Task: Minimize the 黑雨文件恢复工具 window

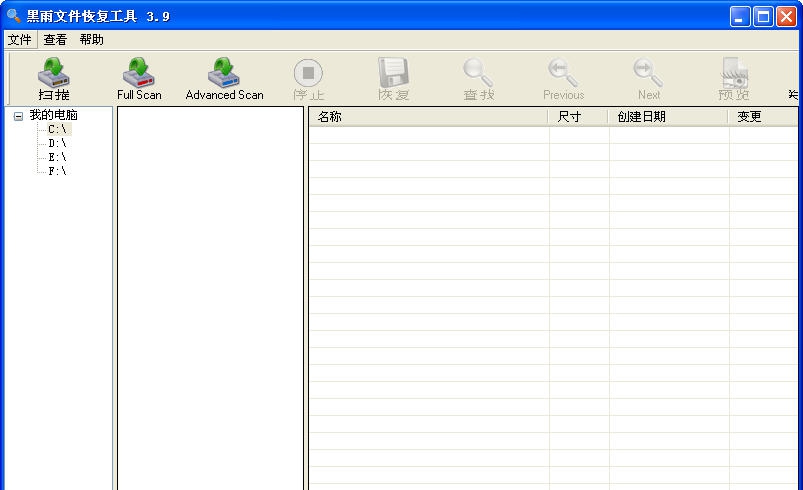Action: click(x=739, y=16)
